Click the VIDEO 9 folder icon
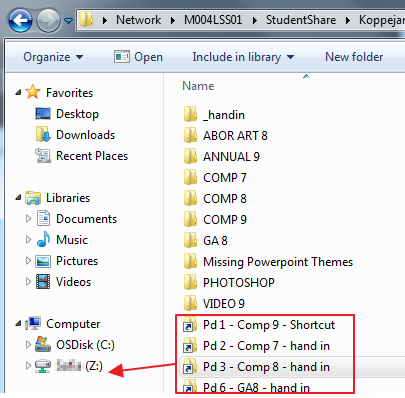Image resolution: width=405 pixels, height=398 pixels. click(x=190, y=303)
